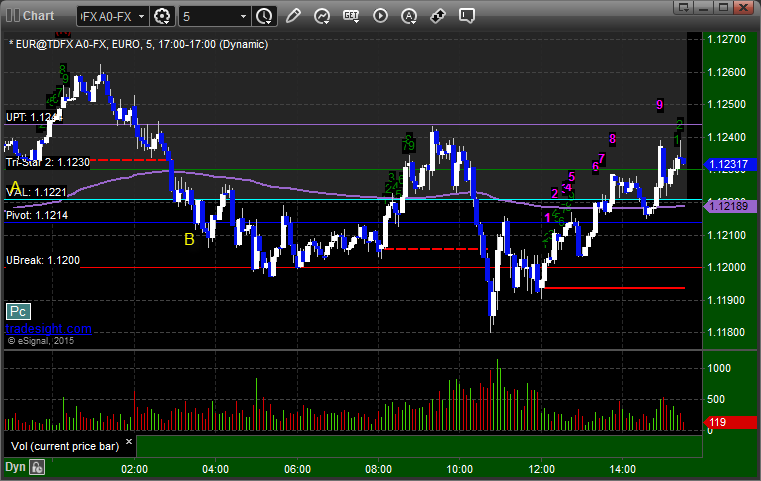Viewport: 761px width, 481px height.
Task: Click the 1.12700 price axis label
Action: tap(727, 39)
